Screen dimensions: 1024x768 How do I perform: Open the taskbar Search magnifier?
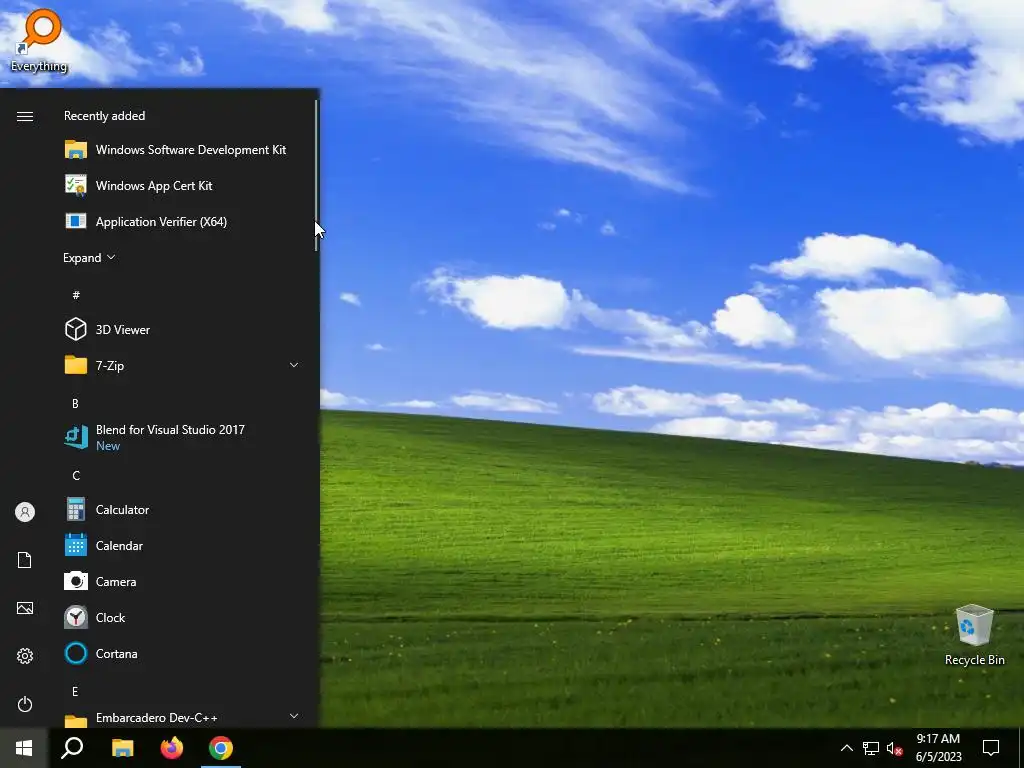tap(72, 748)
